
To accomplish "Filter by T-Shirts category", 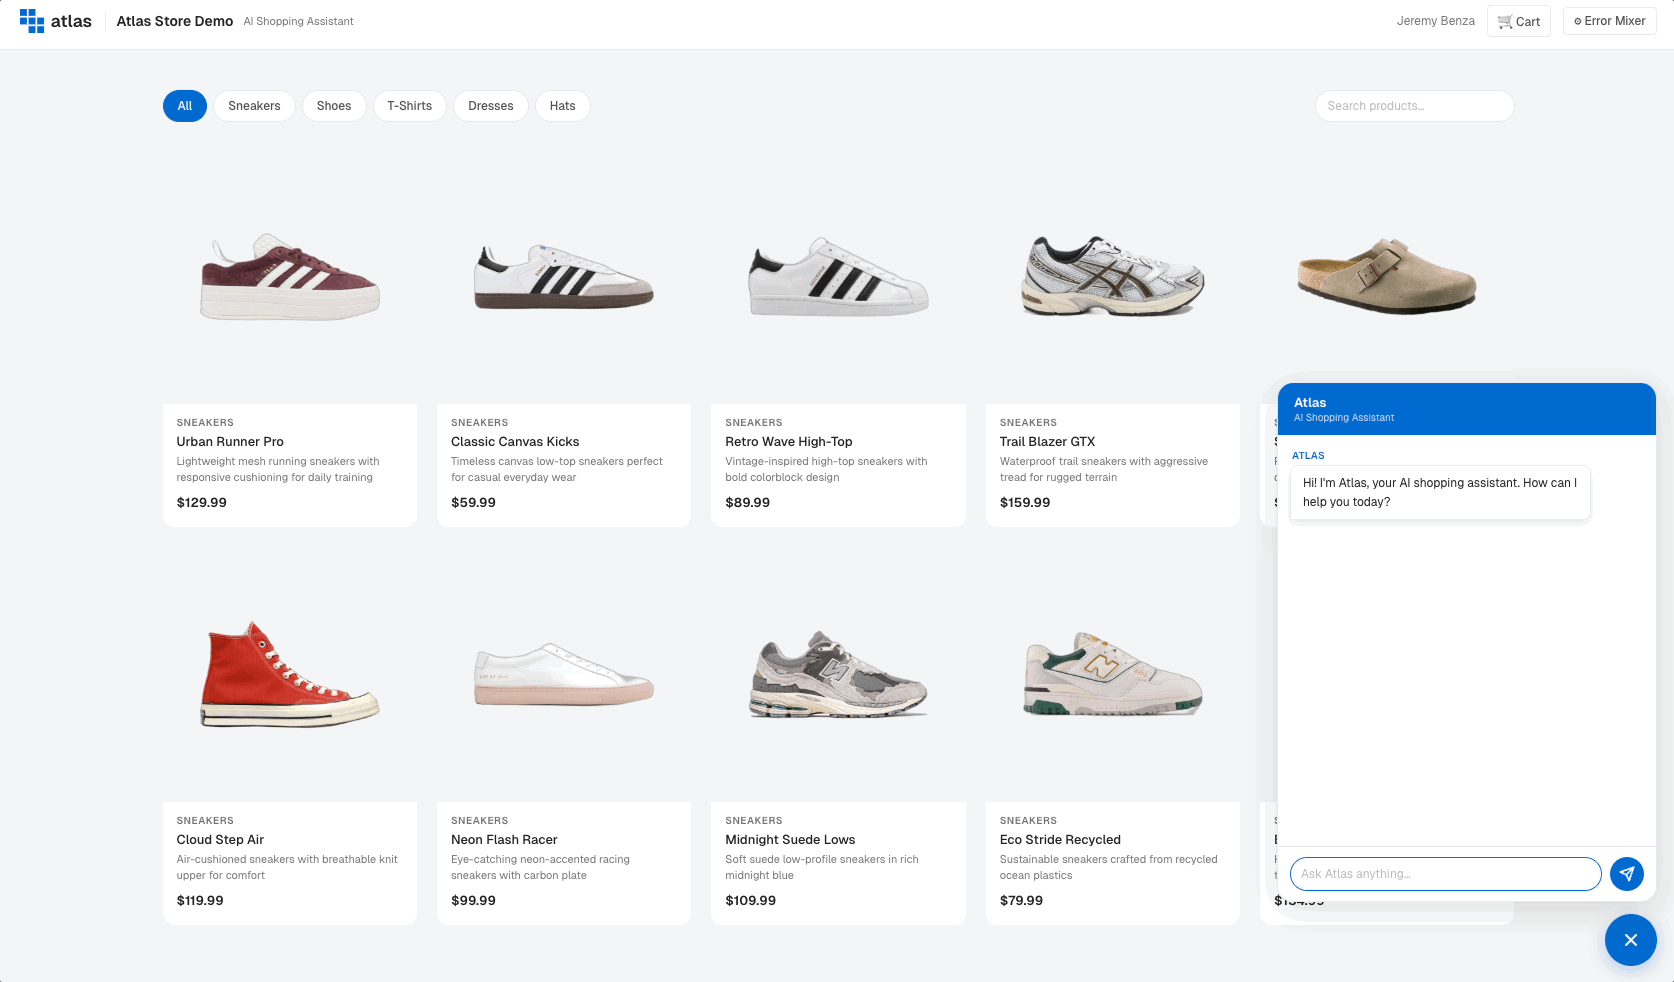I will coord(410,106).
